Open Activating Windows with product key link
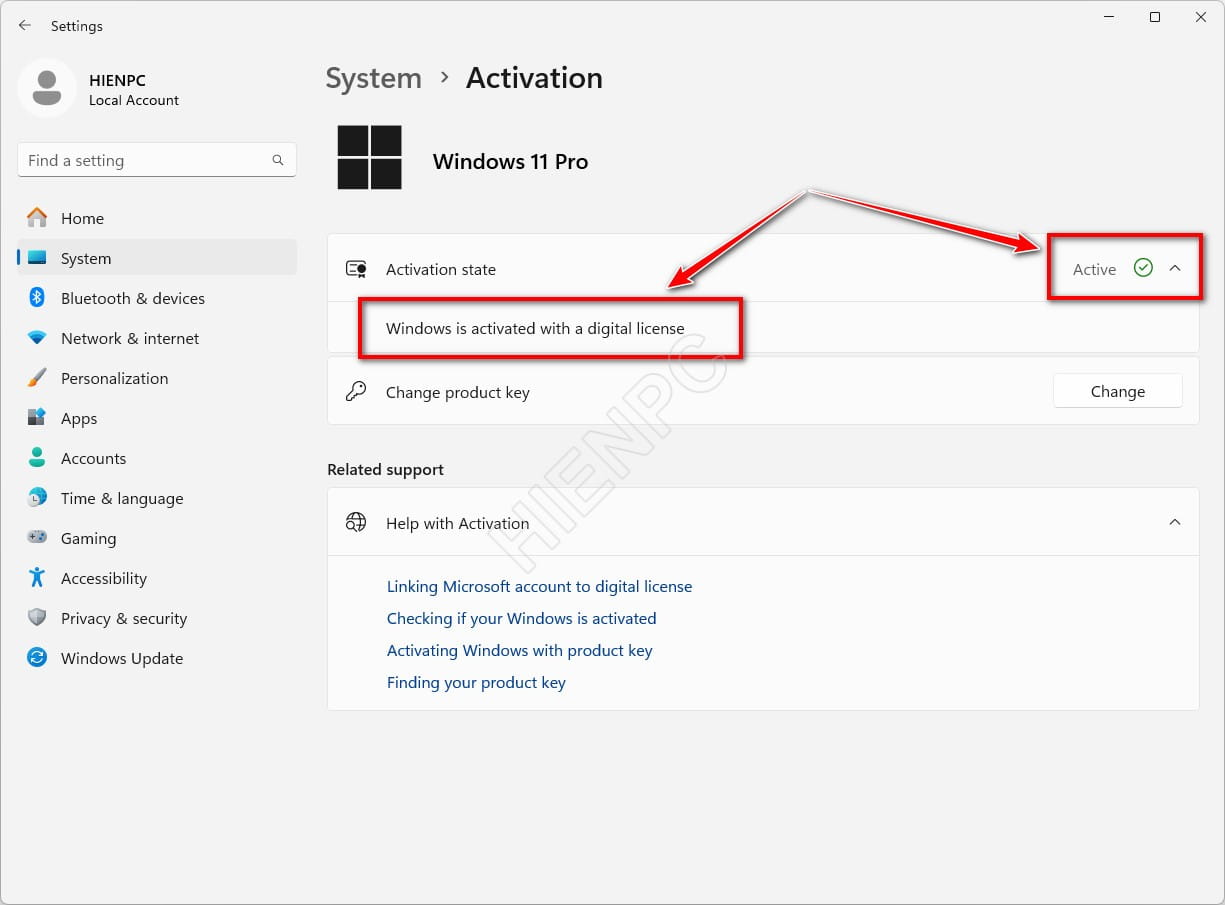Viewport: 1225px width, 905px height. [x=519, y=650]
